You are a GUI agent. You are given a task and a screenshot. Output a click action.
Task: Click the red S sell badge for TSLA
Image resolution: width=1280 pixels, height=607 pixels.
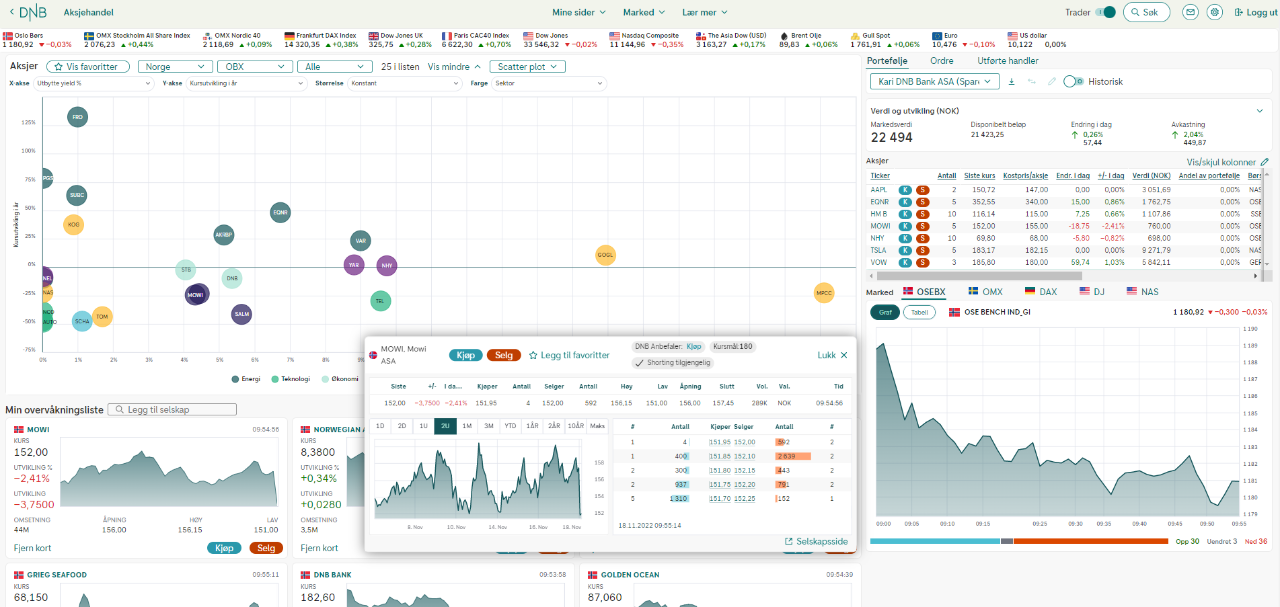pyautogui.click(x=923, y=250)
